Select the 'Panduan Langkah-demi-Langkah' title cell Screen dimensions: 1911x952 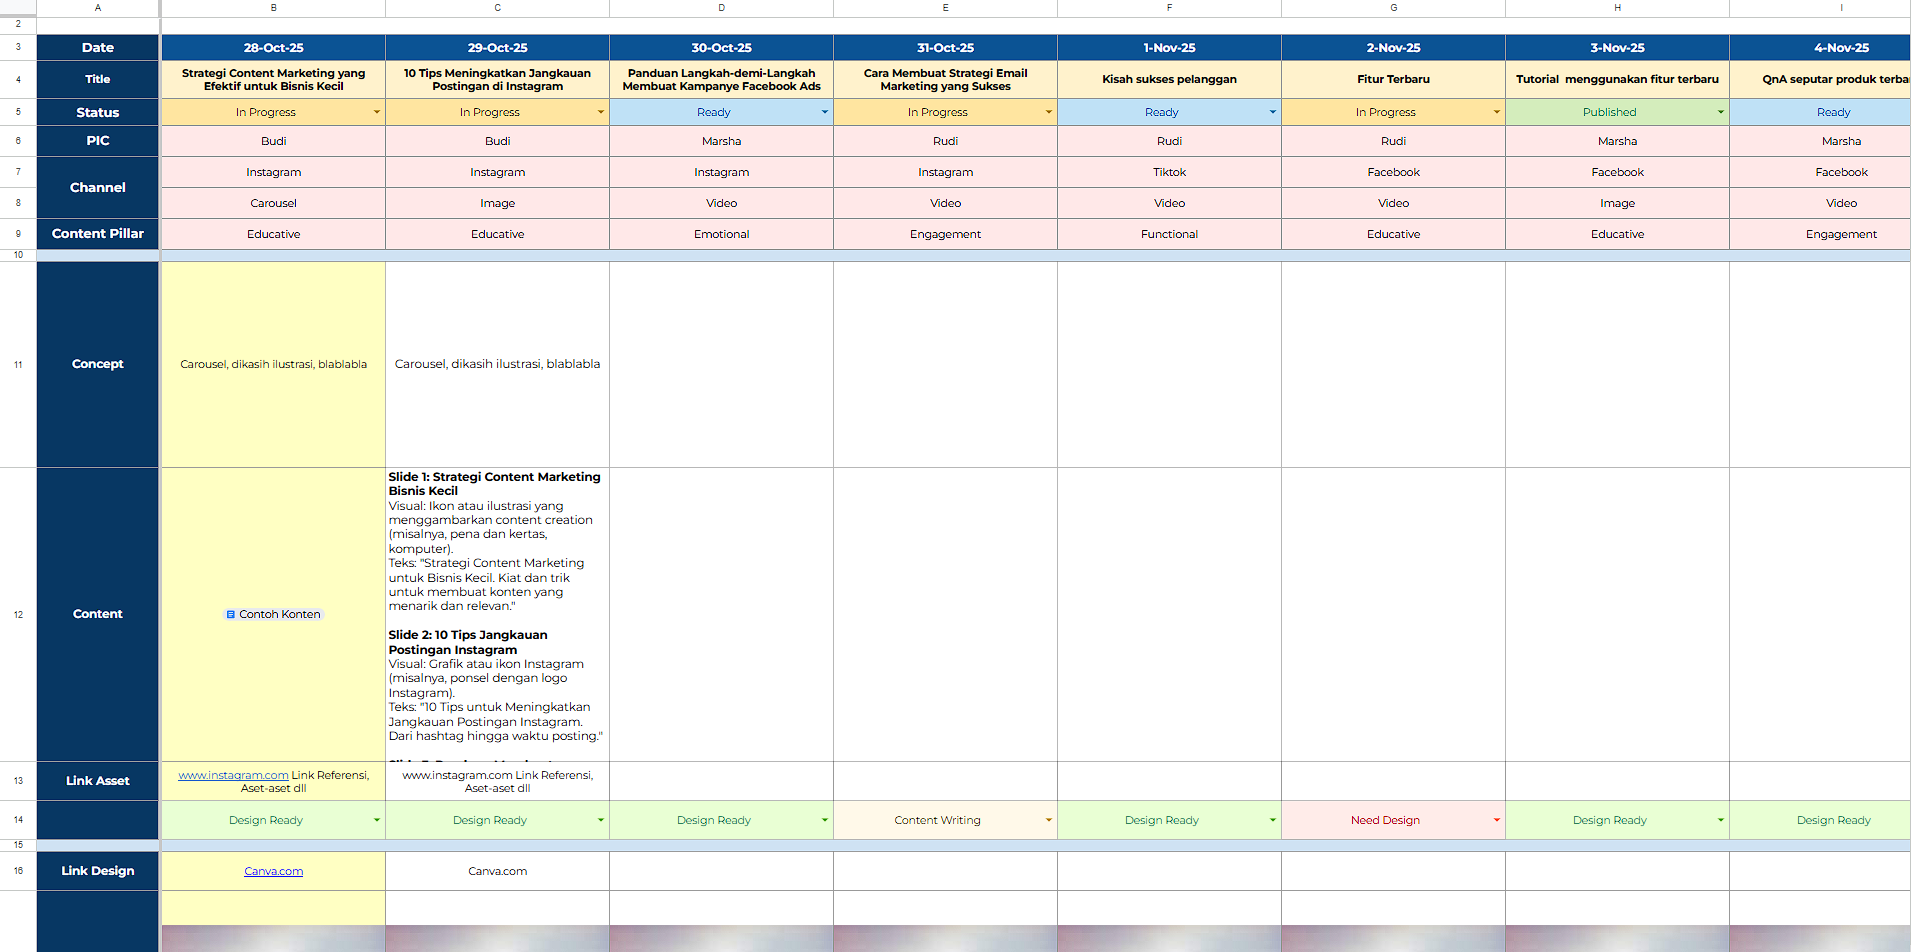click(721, 79)
